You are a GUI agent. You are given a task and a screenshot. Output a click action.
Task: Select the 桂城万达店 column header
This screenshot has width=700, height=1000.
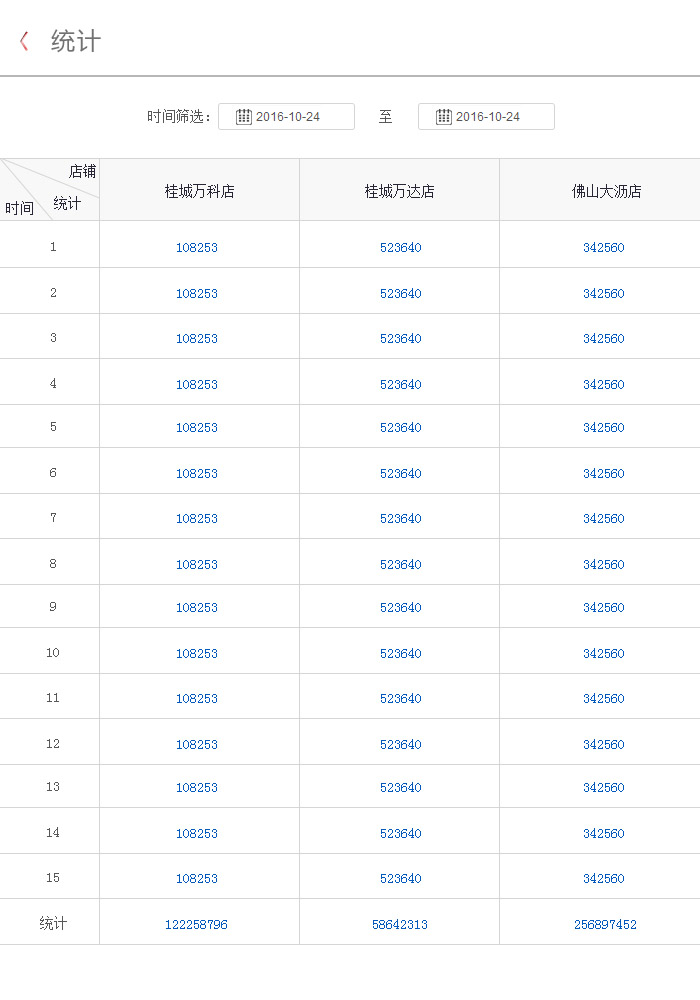(x=400, y=191)
